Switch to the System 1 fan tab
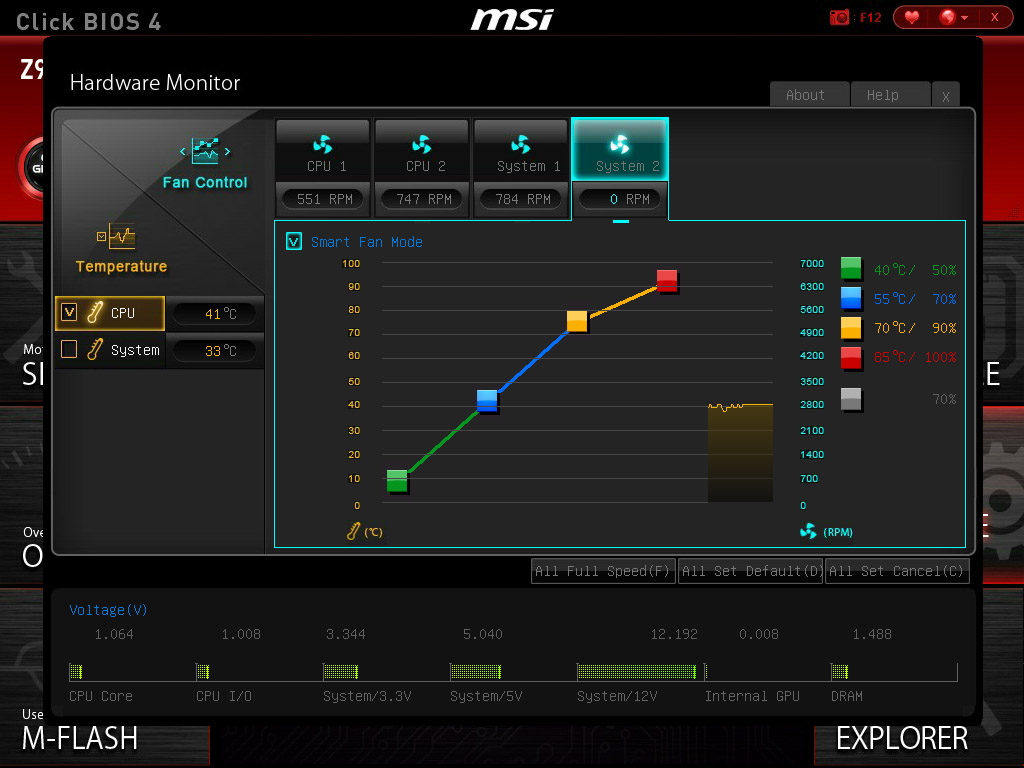1024x768 pixels. coord(521,148)
